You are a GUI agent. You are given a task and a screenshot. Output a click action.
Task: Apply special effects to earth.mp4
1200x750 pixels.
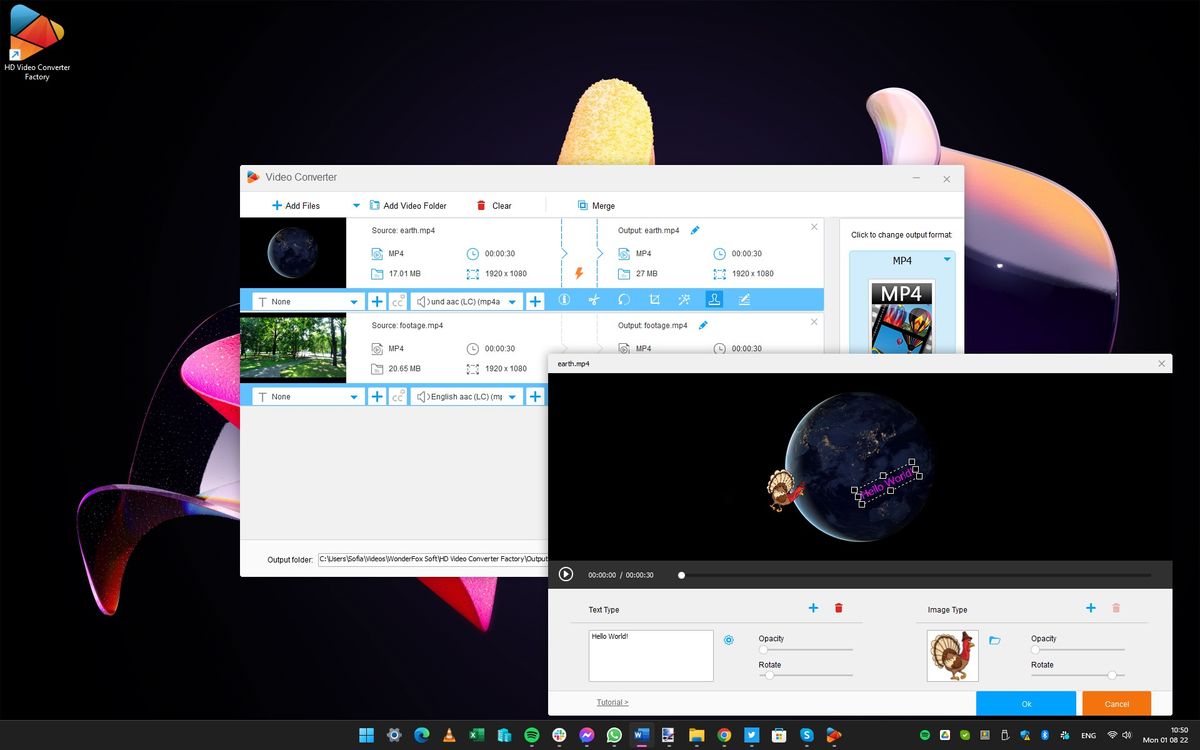[684, 300]
